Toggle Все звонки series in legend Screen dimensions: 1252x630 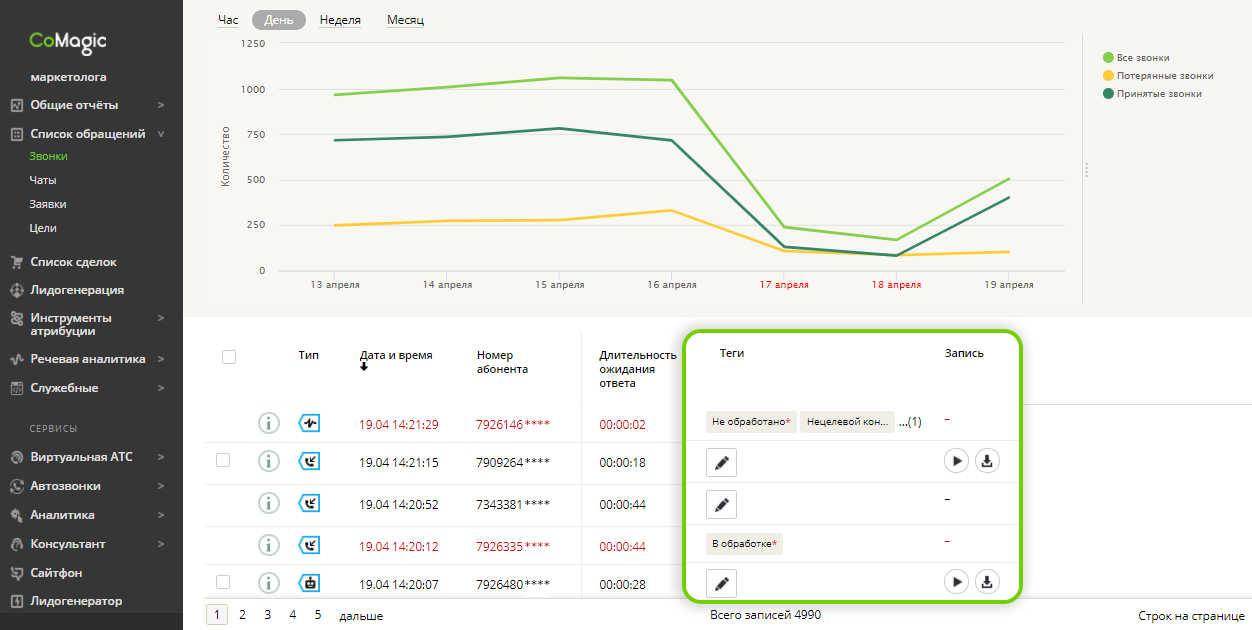[1136, 57]
